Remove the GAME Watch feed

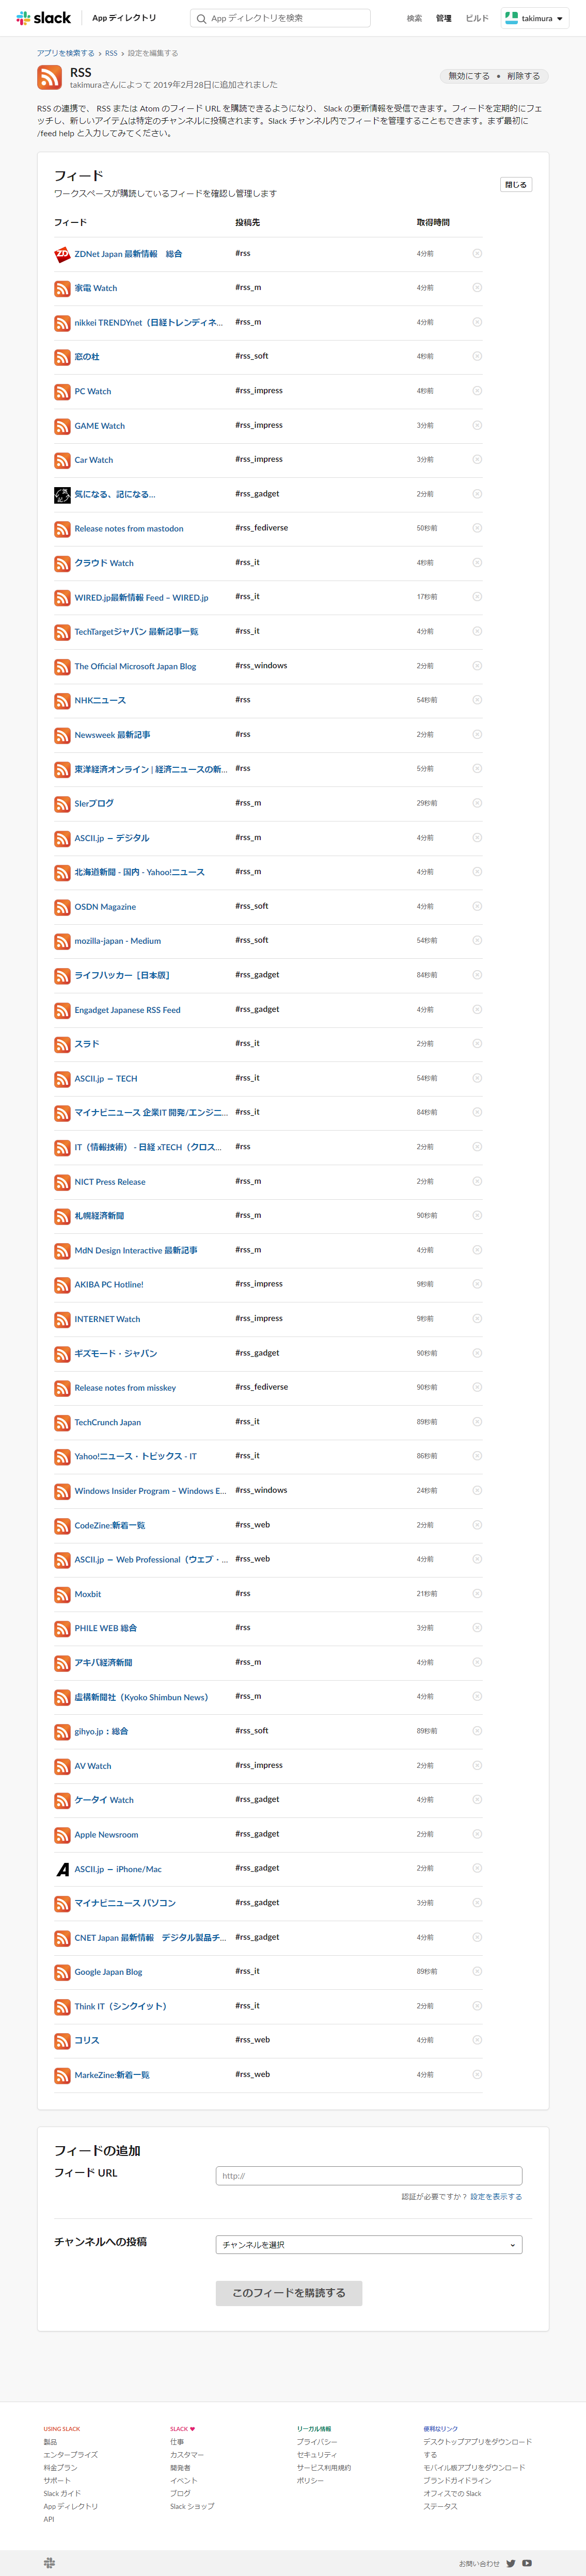tap(477, 425)
